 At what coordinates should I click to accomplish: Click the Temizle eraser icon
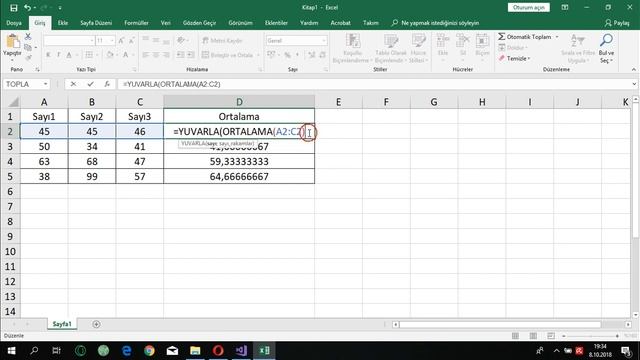click(502, 58)
